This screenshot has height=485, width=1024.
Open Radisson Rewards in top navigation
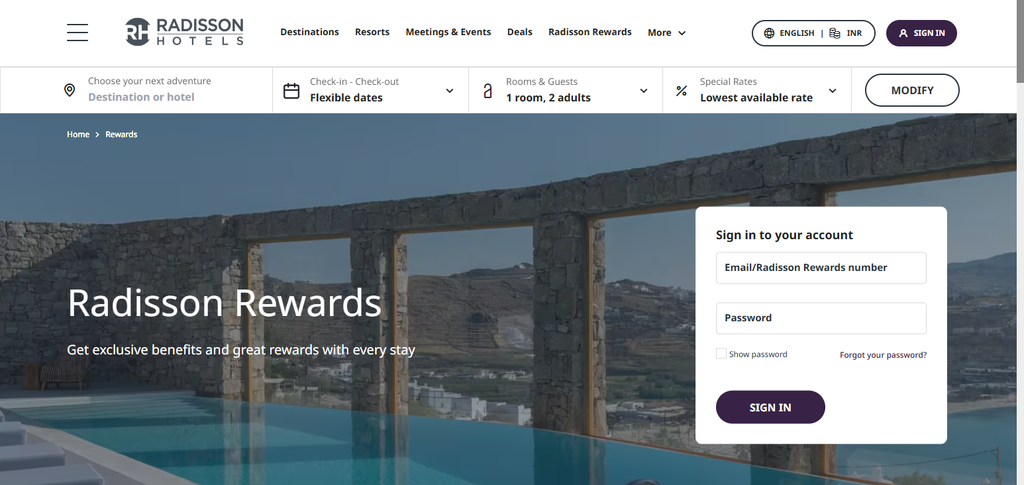[x=590, y=32]
